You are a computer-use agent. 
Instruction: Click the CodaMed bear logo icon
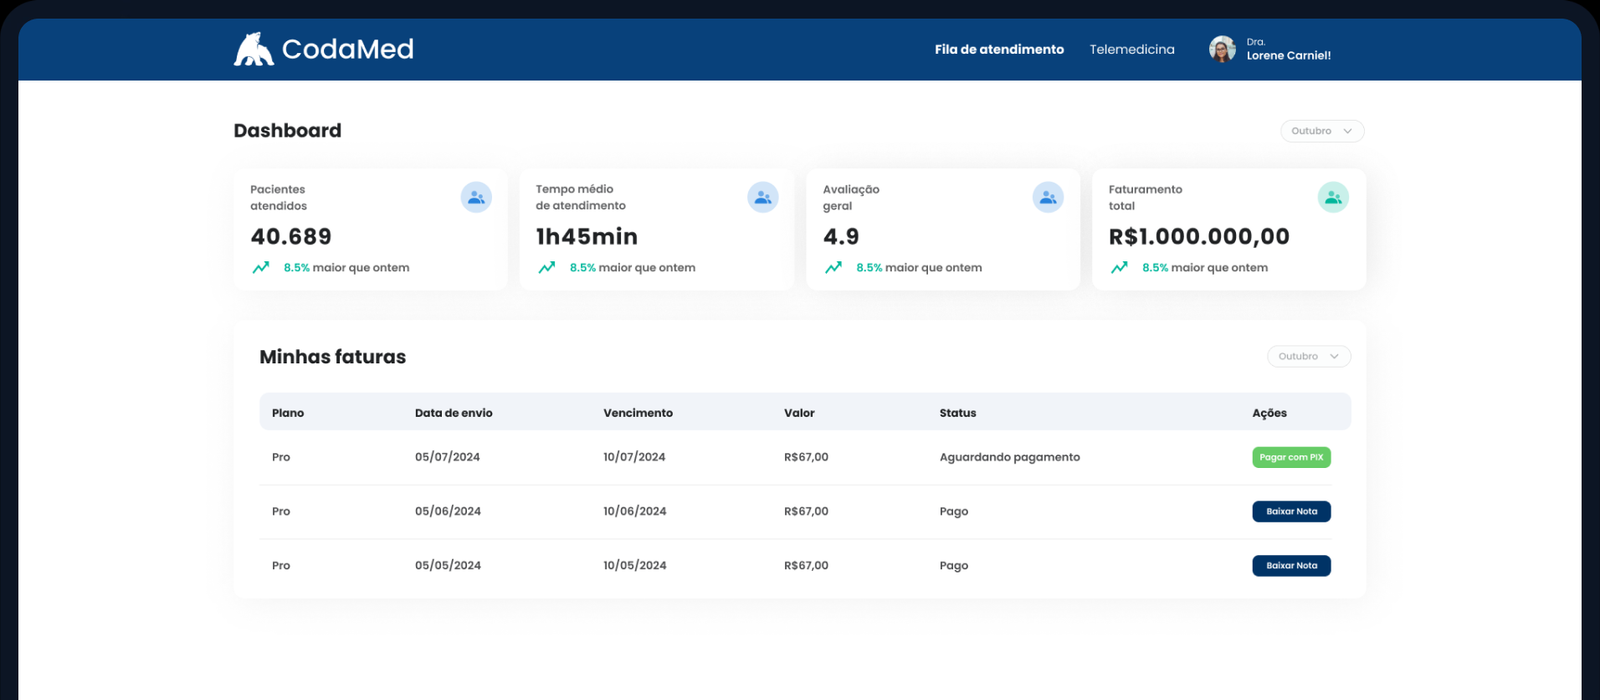[253, 49]
